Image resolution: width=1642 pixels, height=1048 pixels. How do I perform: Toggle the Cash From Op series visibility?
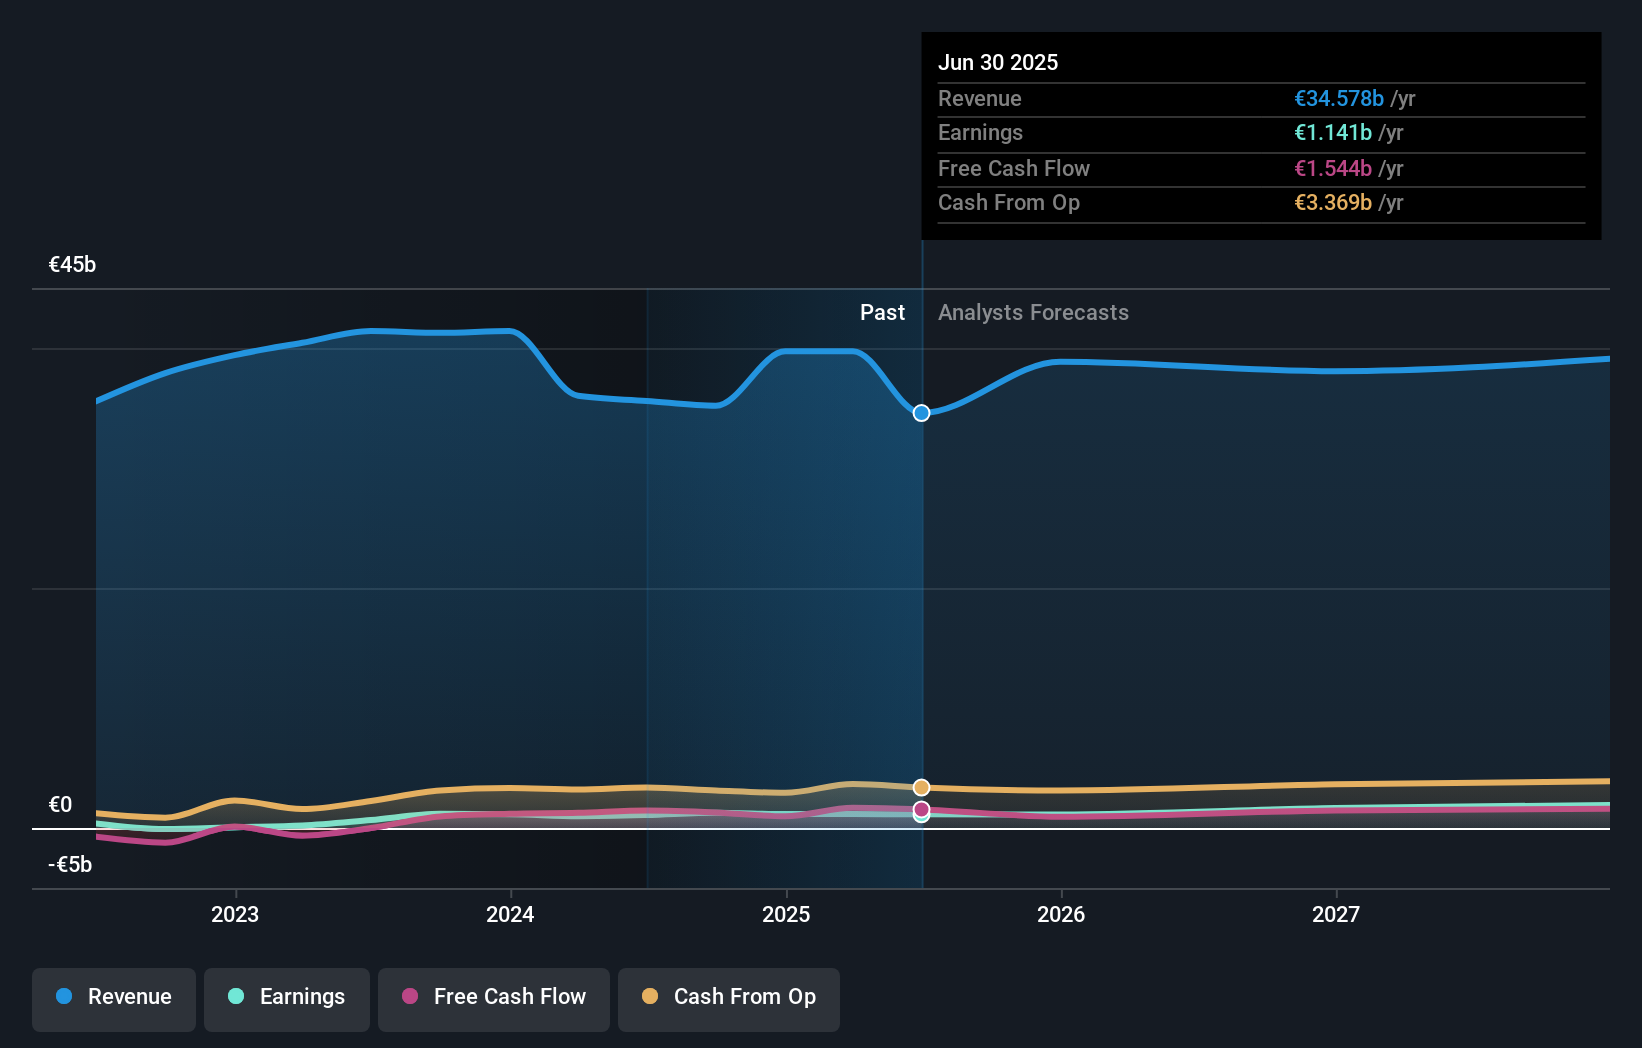(x=728, y=999)
